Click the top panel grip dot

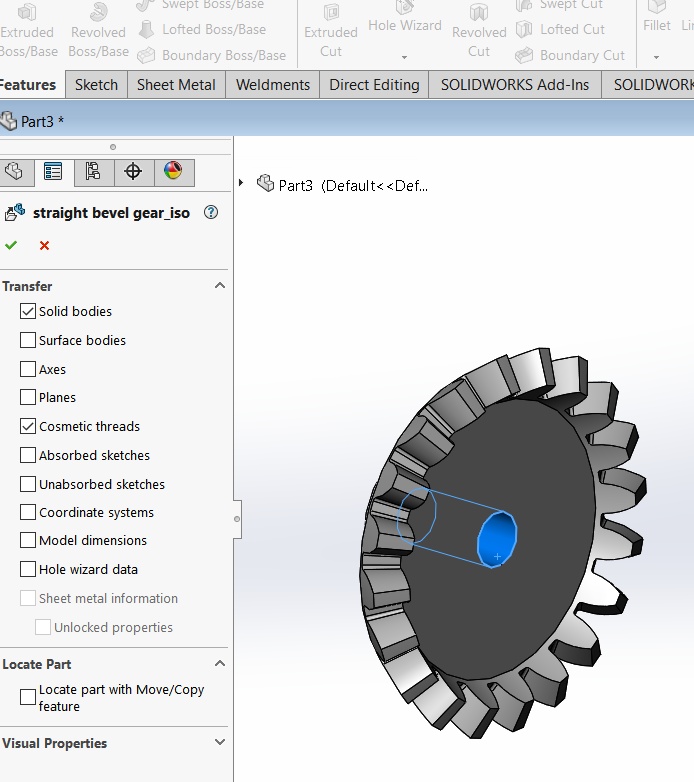(x=113, y=147)
